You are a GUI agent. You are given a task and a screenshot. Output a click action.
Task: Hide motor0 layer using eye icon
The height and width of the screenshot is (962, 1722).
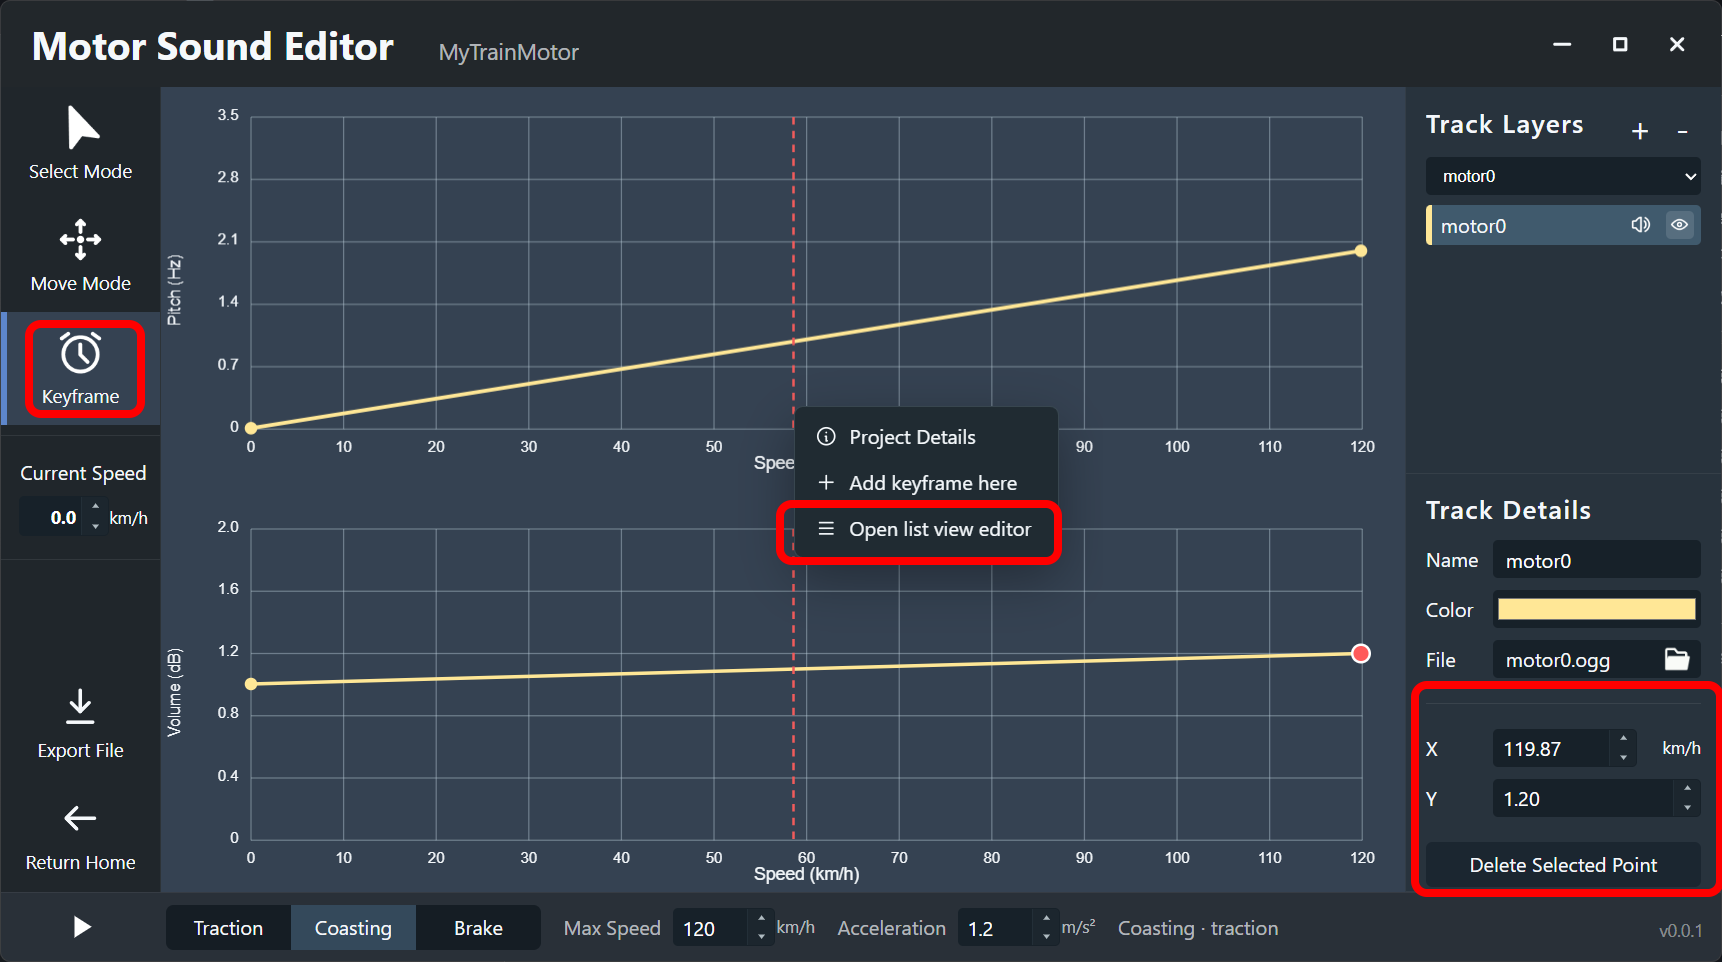click(x=1680, y=225)
